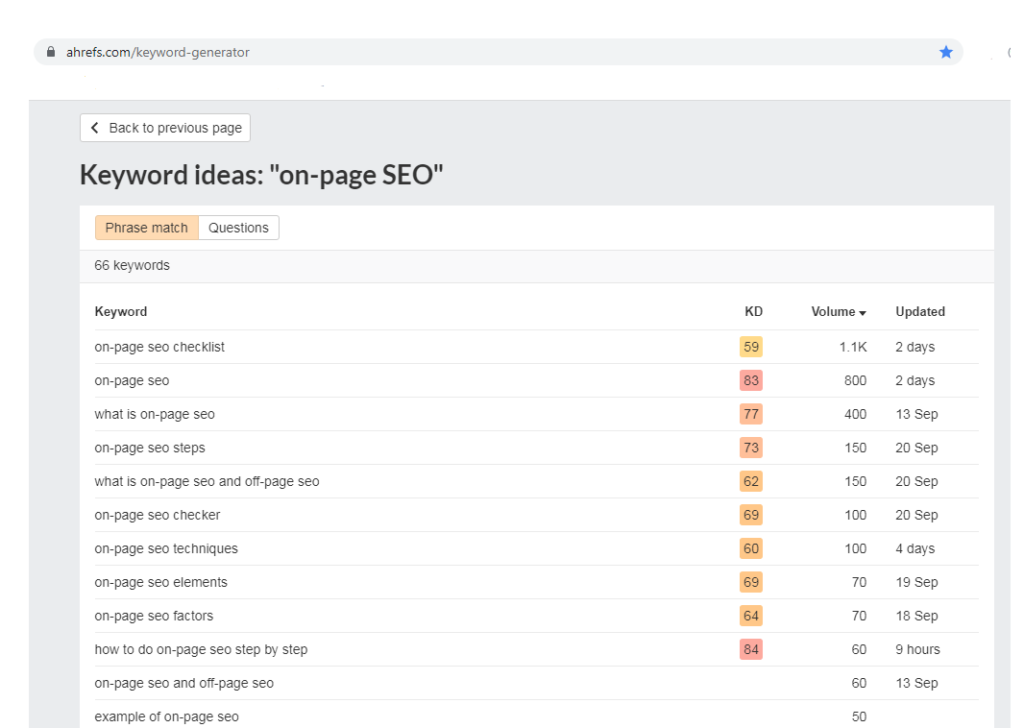The width and height of the screenshot is (1024, 728).
Task: Select the keyword 'on-page seo checker'
Action: click(x=160, y=514)
